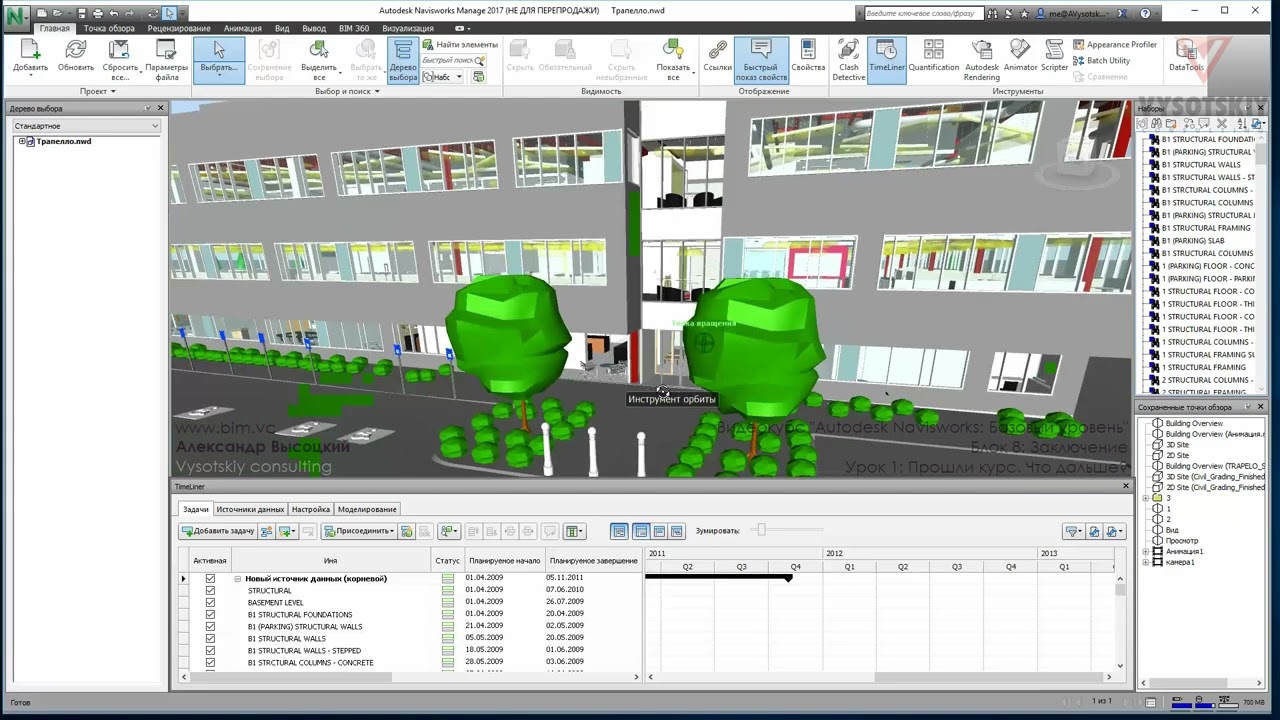The height and width of the screenshot is (720, 1280).
Task: Expand the камера1 saved viewpoint node
Action: tap(1146, 562)
